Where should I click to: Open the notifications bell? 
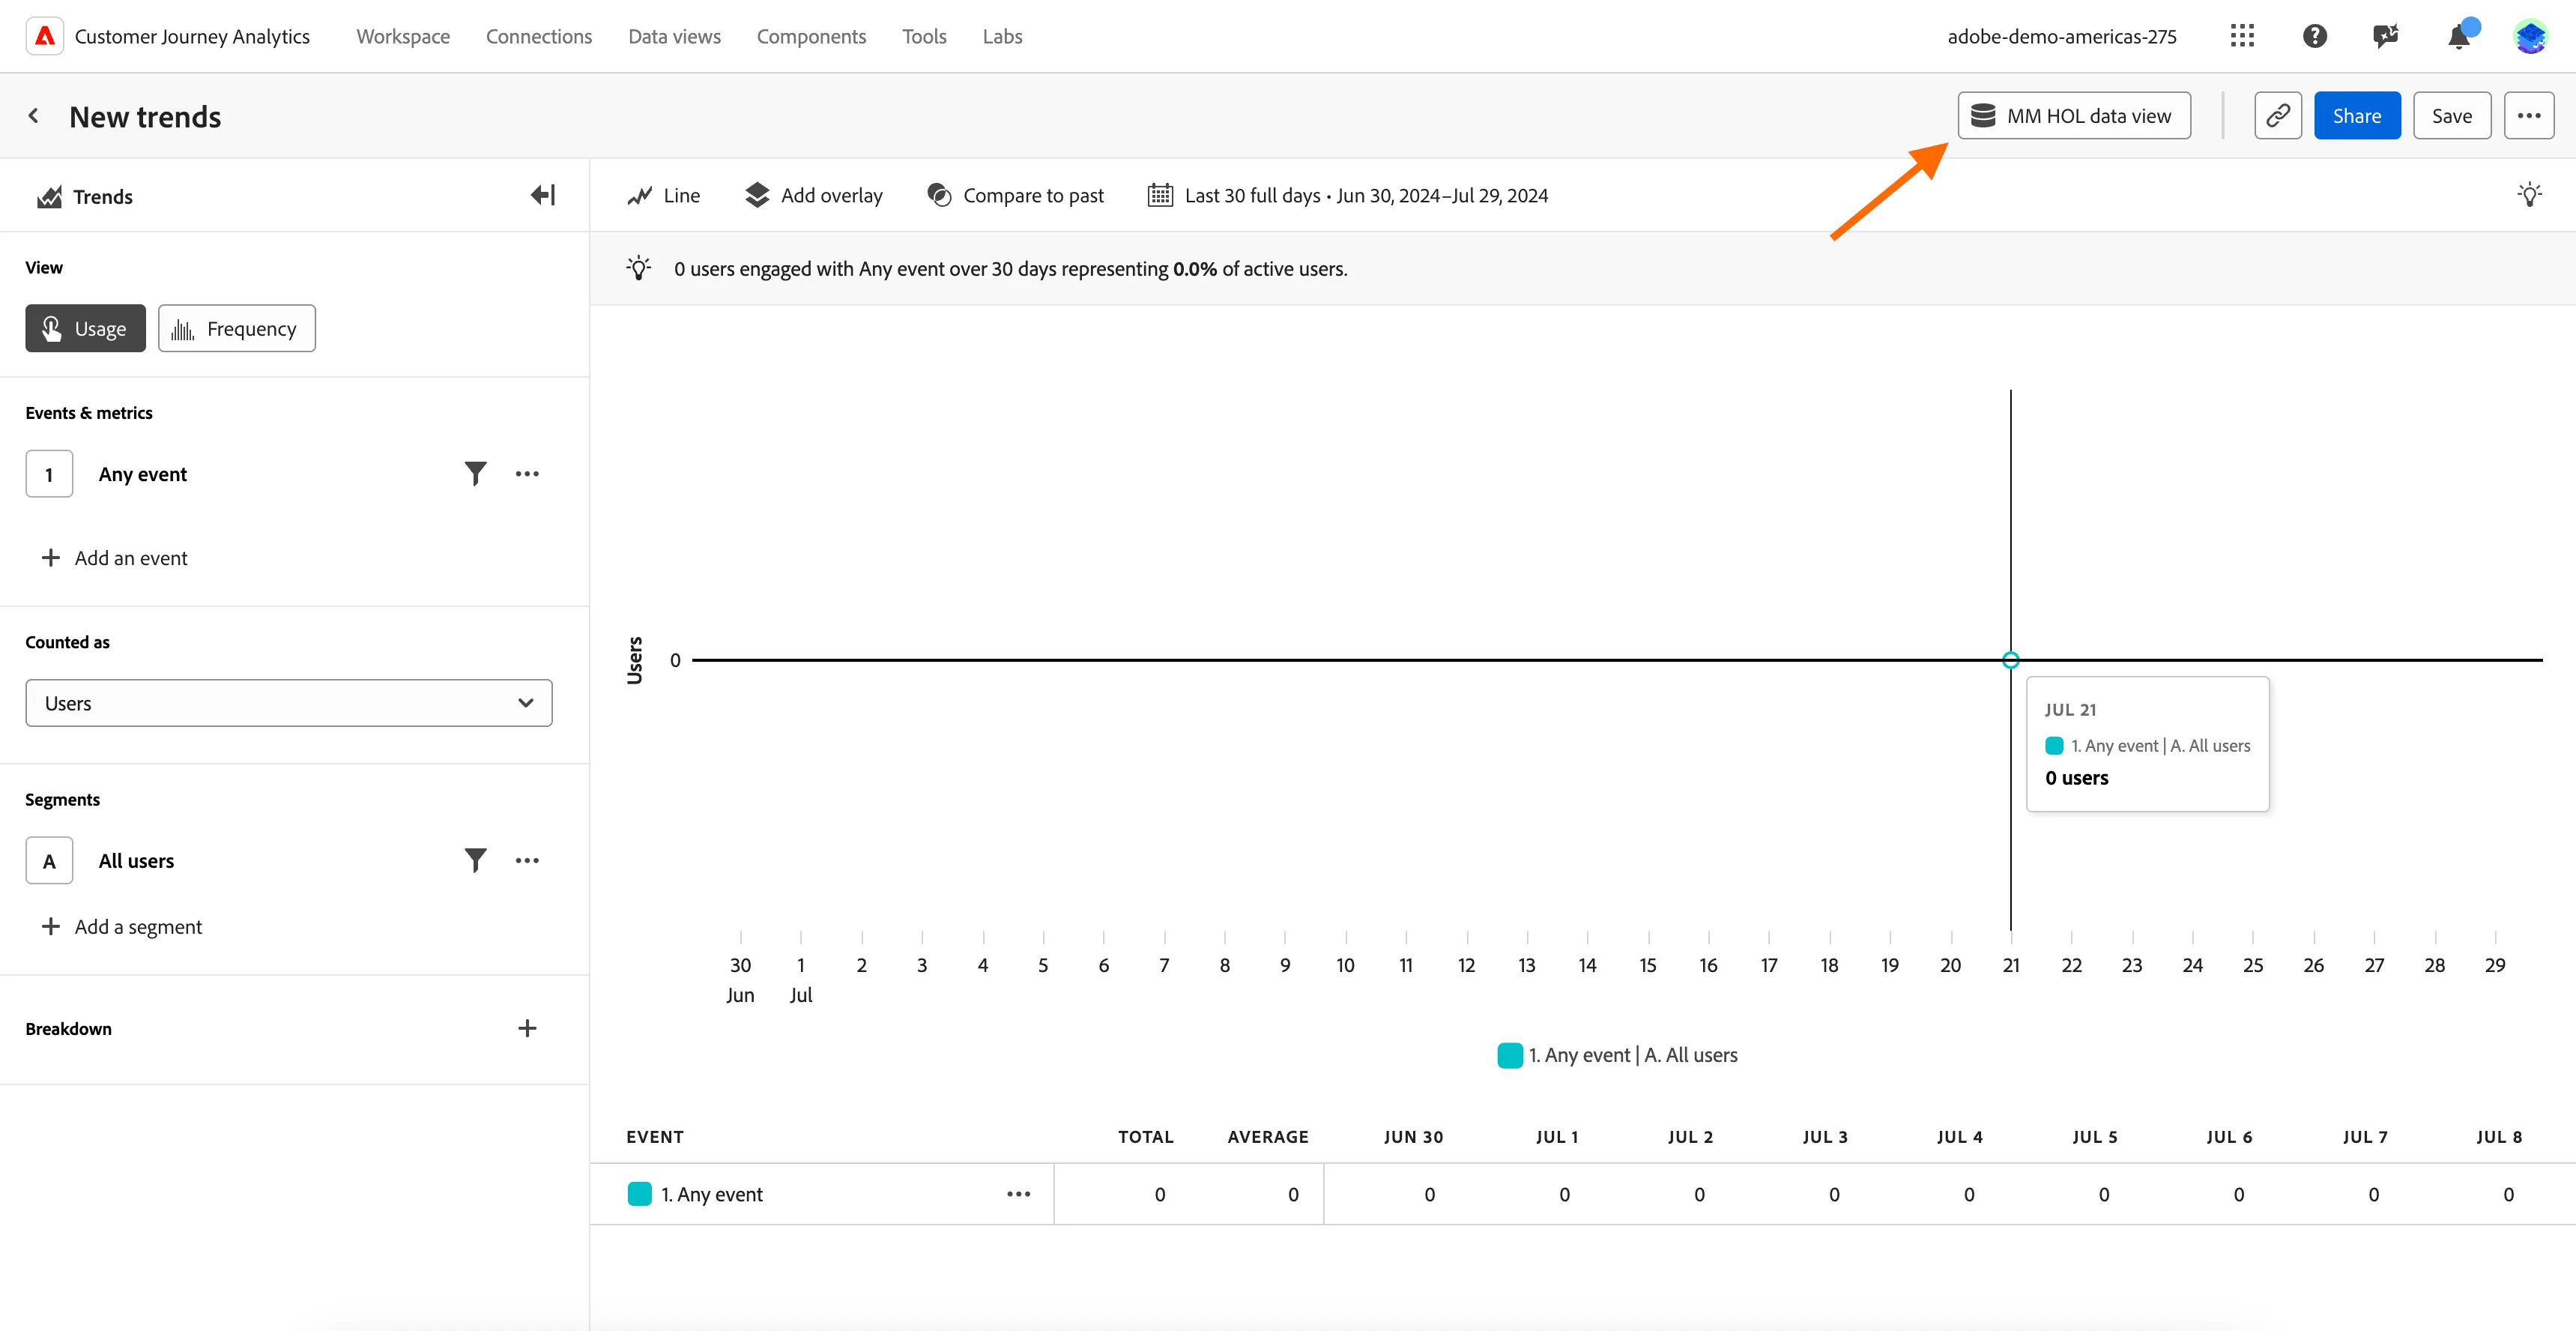coord(2458,37)
